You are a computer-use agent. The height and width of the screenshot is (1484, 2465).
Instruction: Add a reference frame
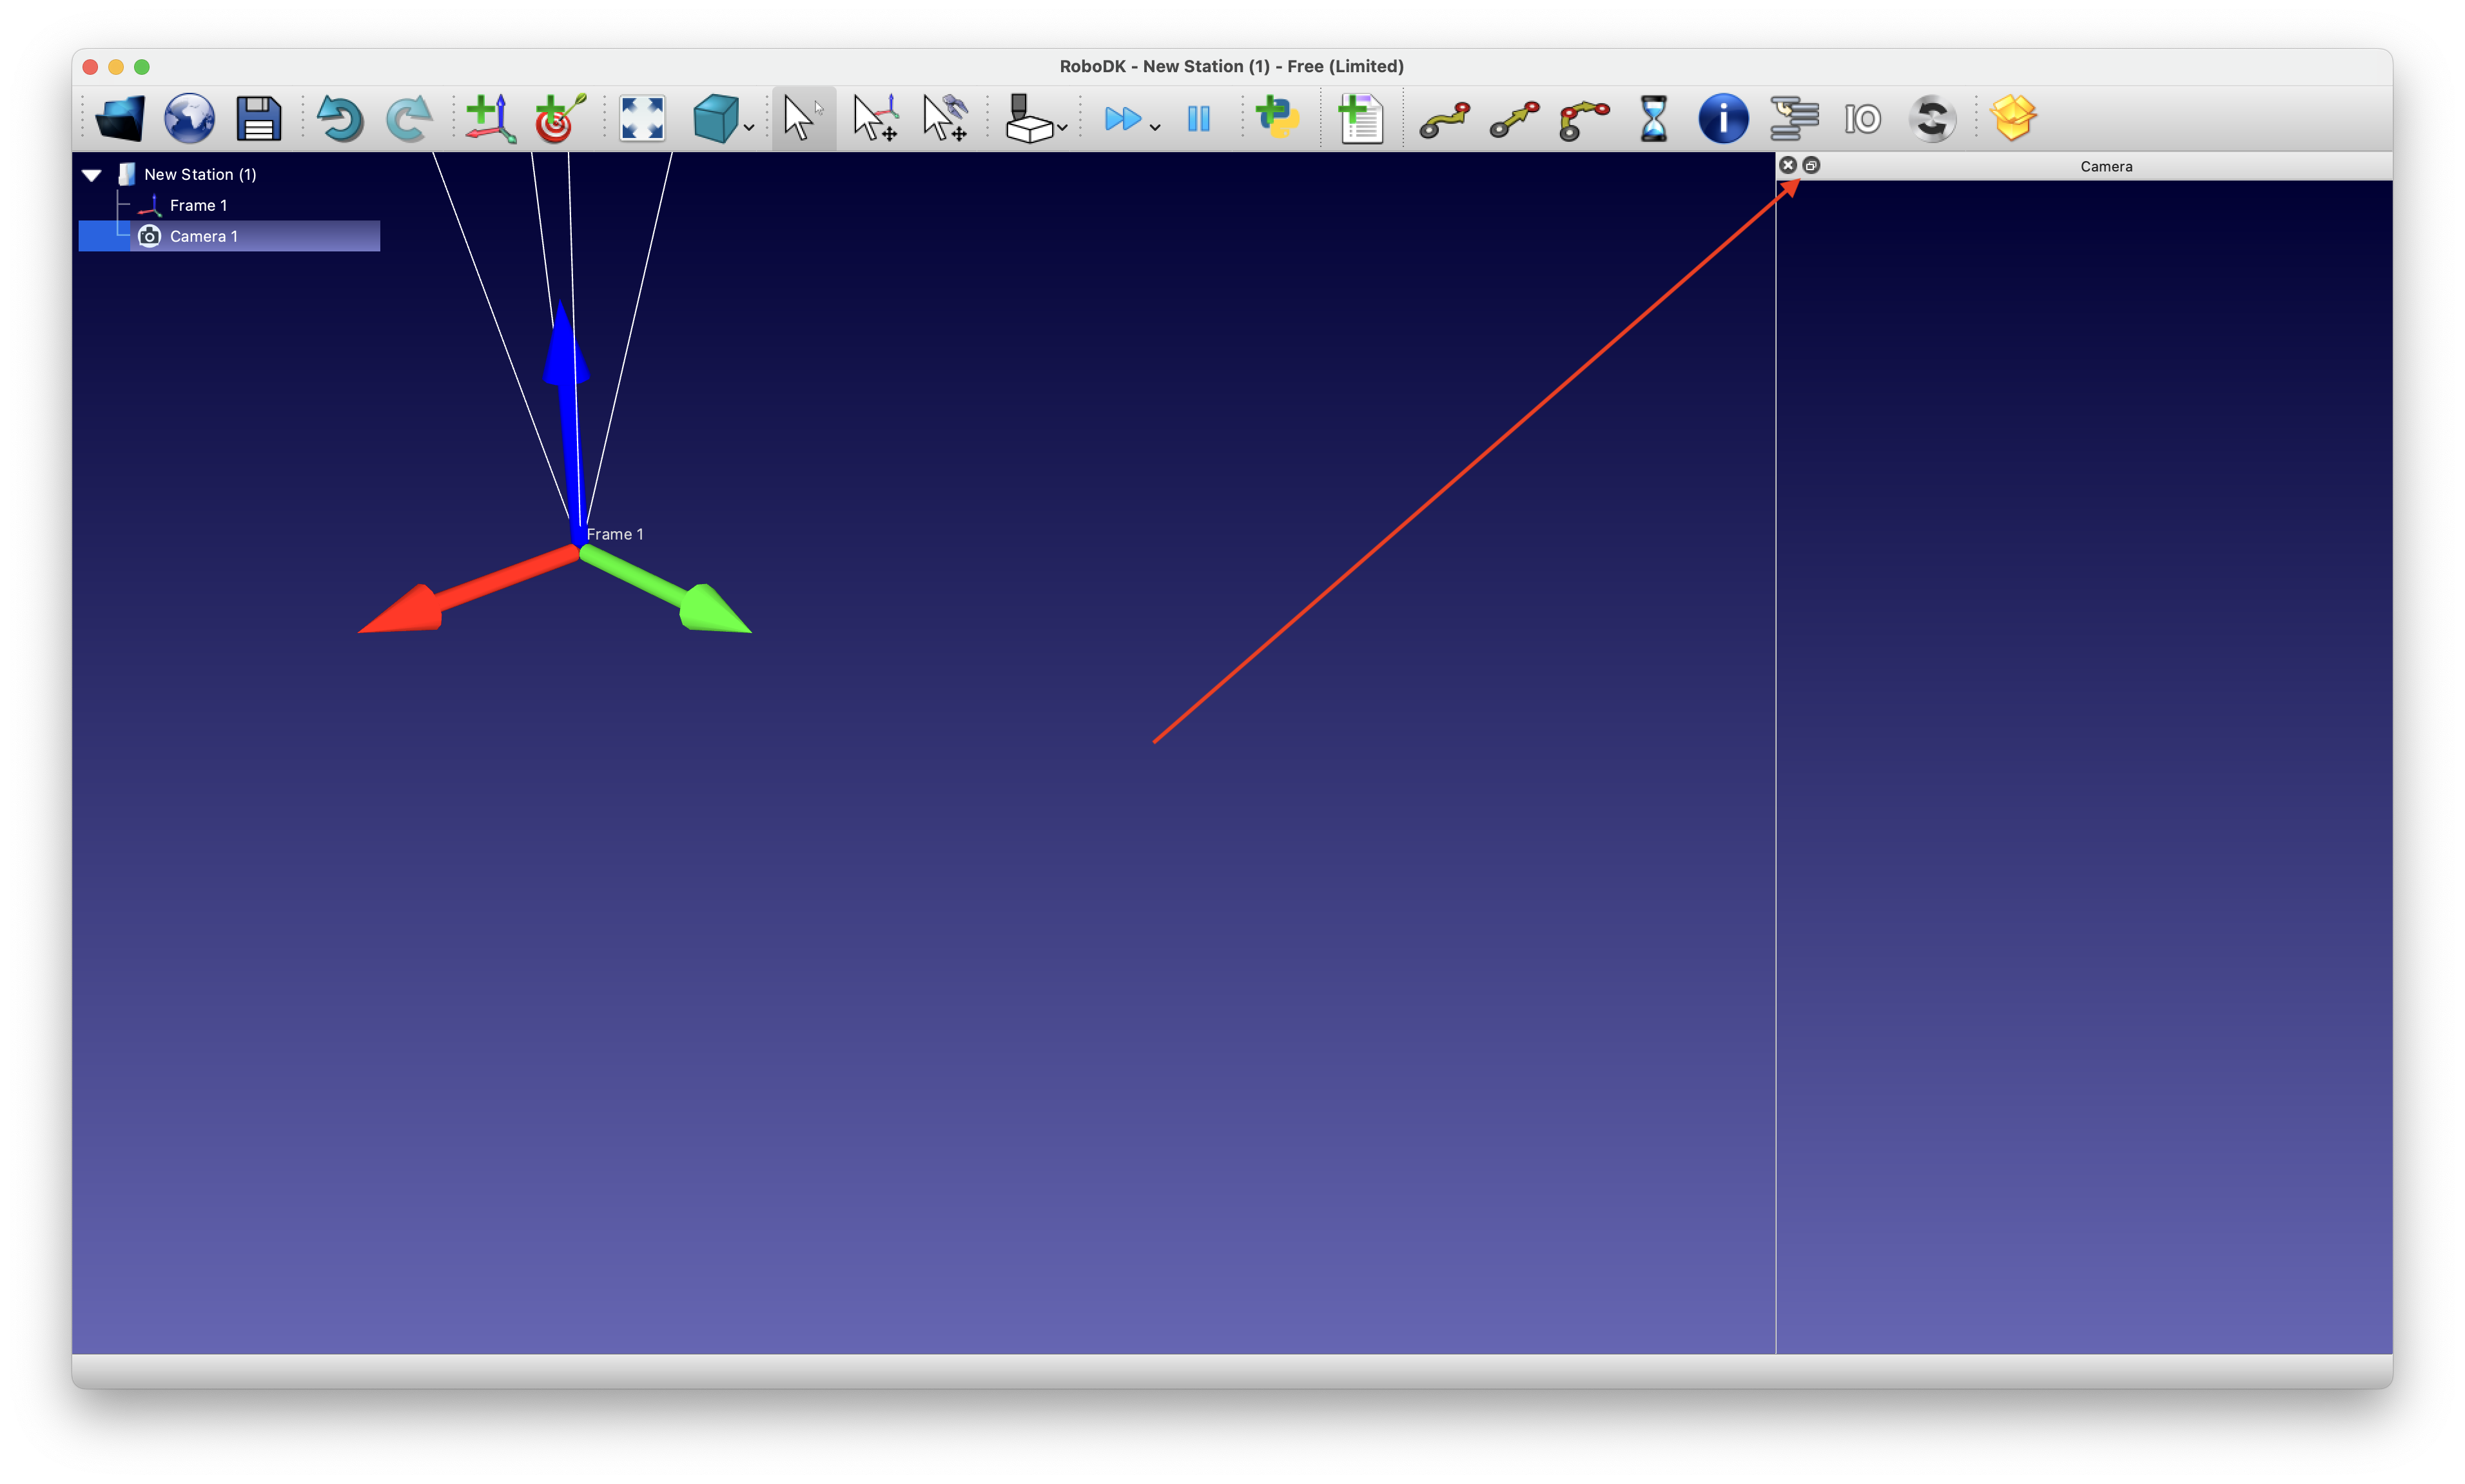(x=490, y=119)
